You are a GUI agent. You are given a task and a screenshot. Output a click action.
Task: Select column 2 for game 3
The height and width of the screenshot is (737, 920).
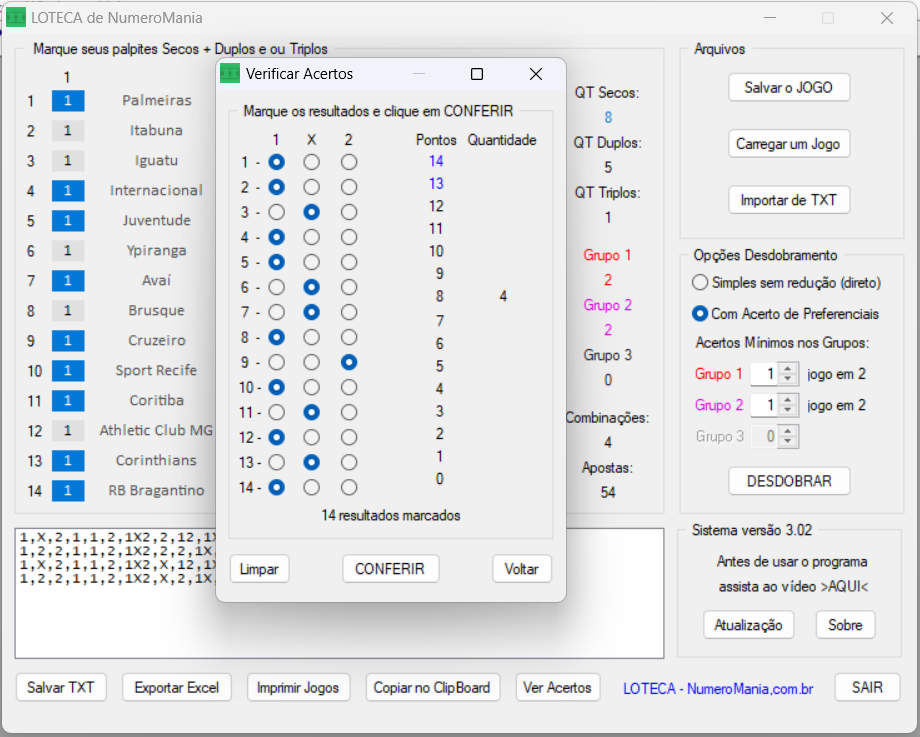(348, 212)
